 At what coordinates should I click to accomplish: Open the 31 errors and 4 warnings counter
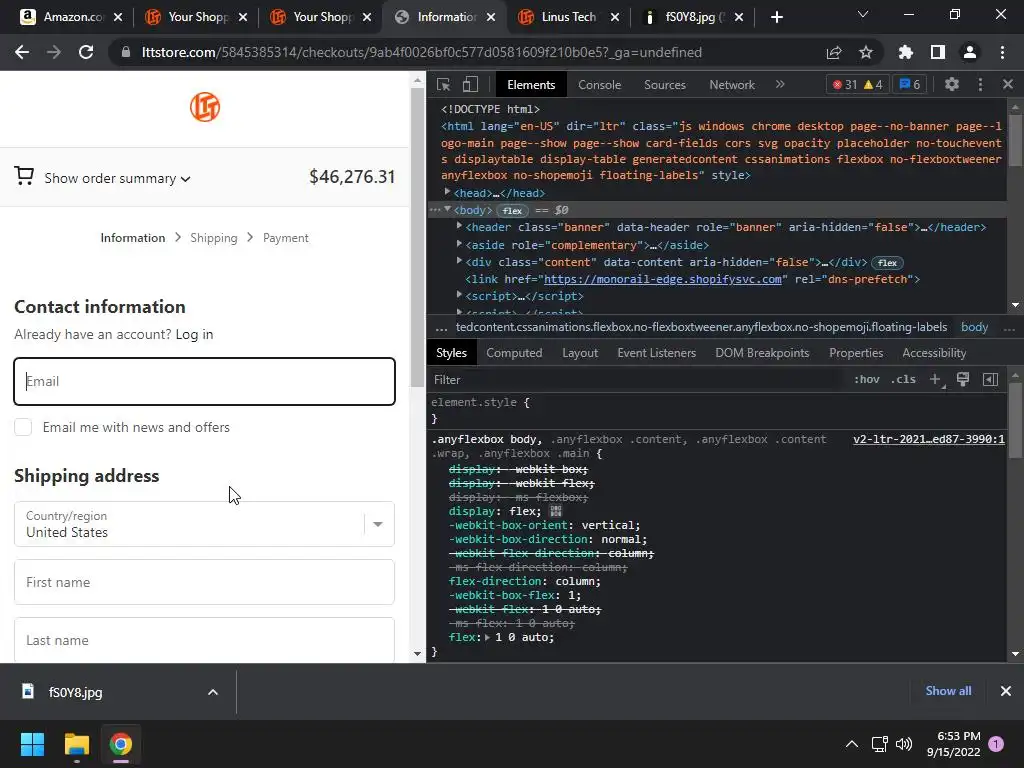tap(857, 84)
